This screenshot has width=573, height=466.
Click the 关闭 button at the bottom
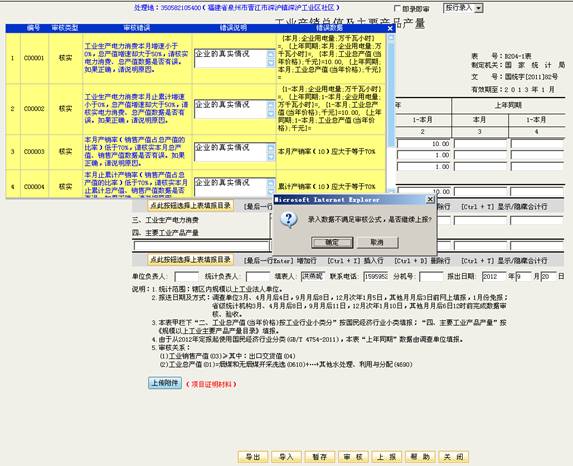point(454,457)
